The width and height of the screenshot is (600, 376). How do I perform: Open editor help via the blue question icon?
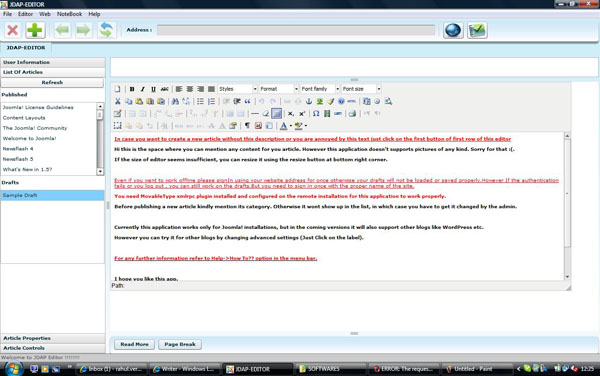click(x=341, y=101)
